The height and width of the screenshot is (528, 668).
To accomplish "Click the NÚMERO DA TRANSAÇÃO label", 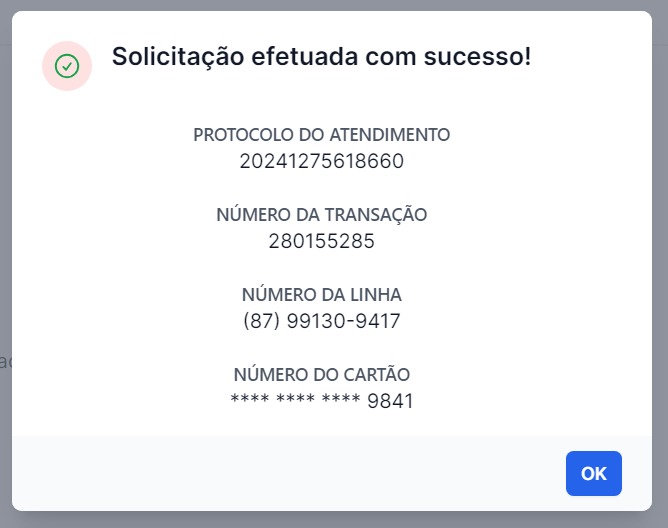I will pyautogui.click(x=321, y=214).
